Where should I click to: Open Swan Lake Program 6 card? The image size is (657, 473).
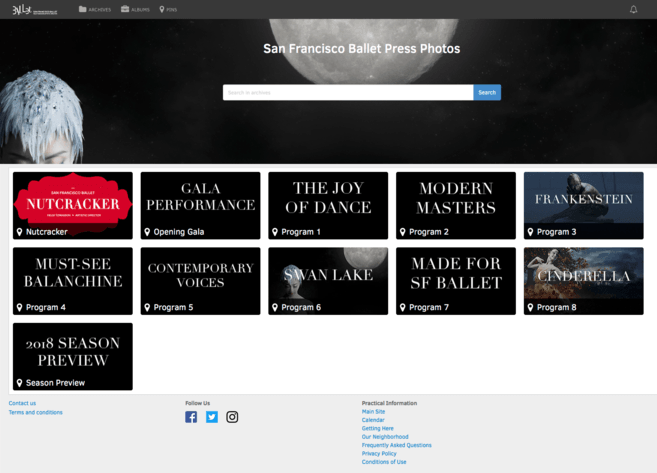pyautogui.click(x=328, y=281)
